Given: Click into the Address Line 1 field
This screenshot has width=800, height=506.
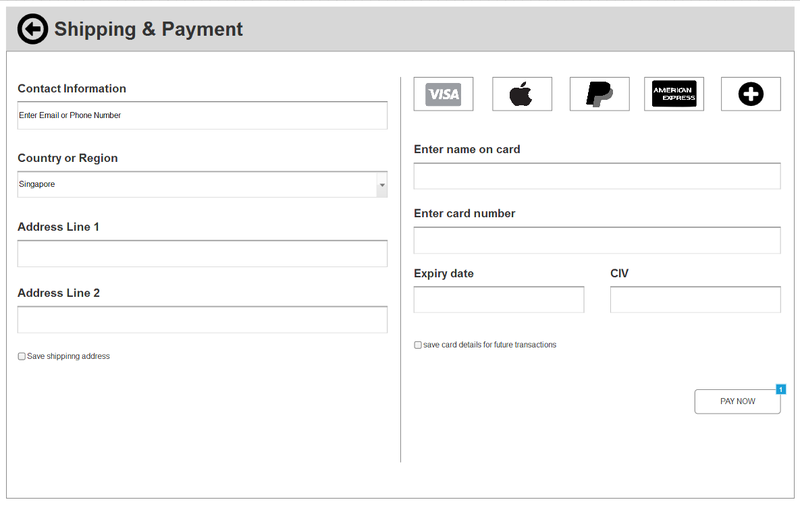Looking at the screenshot, I should click(x=202, y=254).
